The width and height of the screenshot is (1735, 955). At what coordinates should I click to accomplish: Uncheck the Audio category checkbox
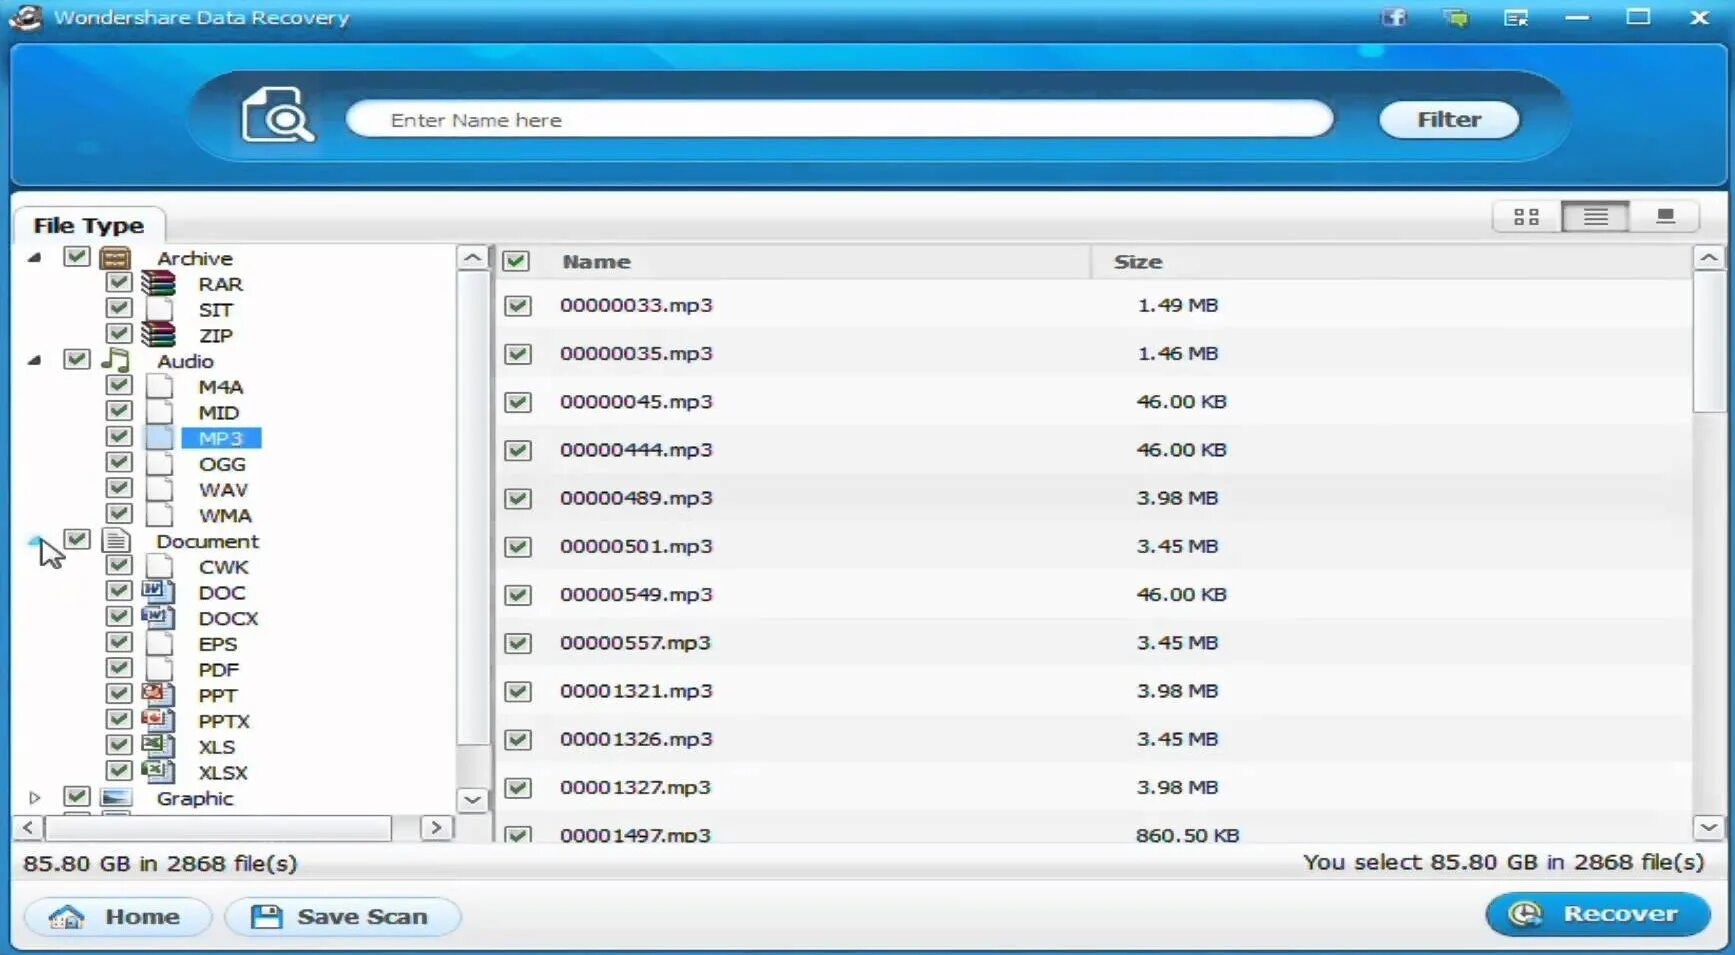tap(77, 359)
